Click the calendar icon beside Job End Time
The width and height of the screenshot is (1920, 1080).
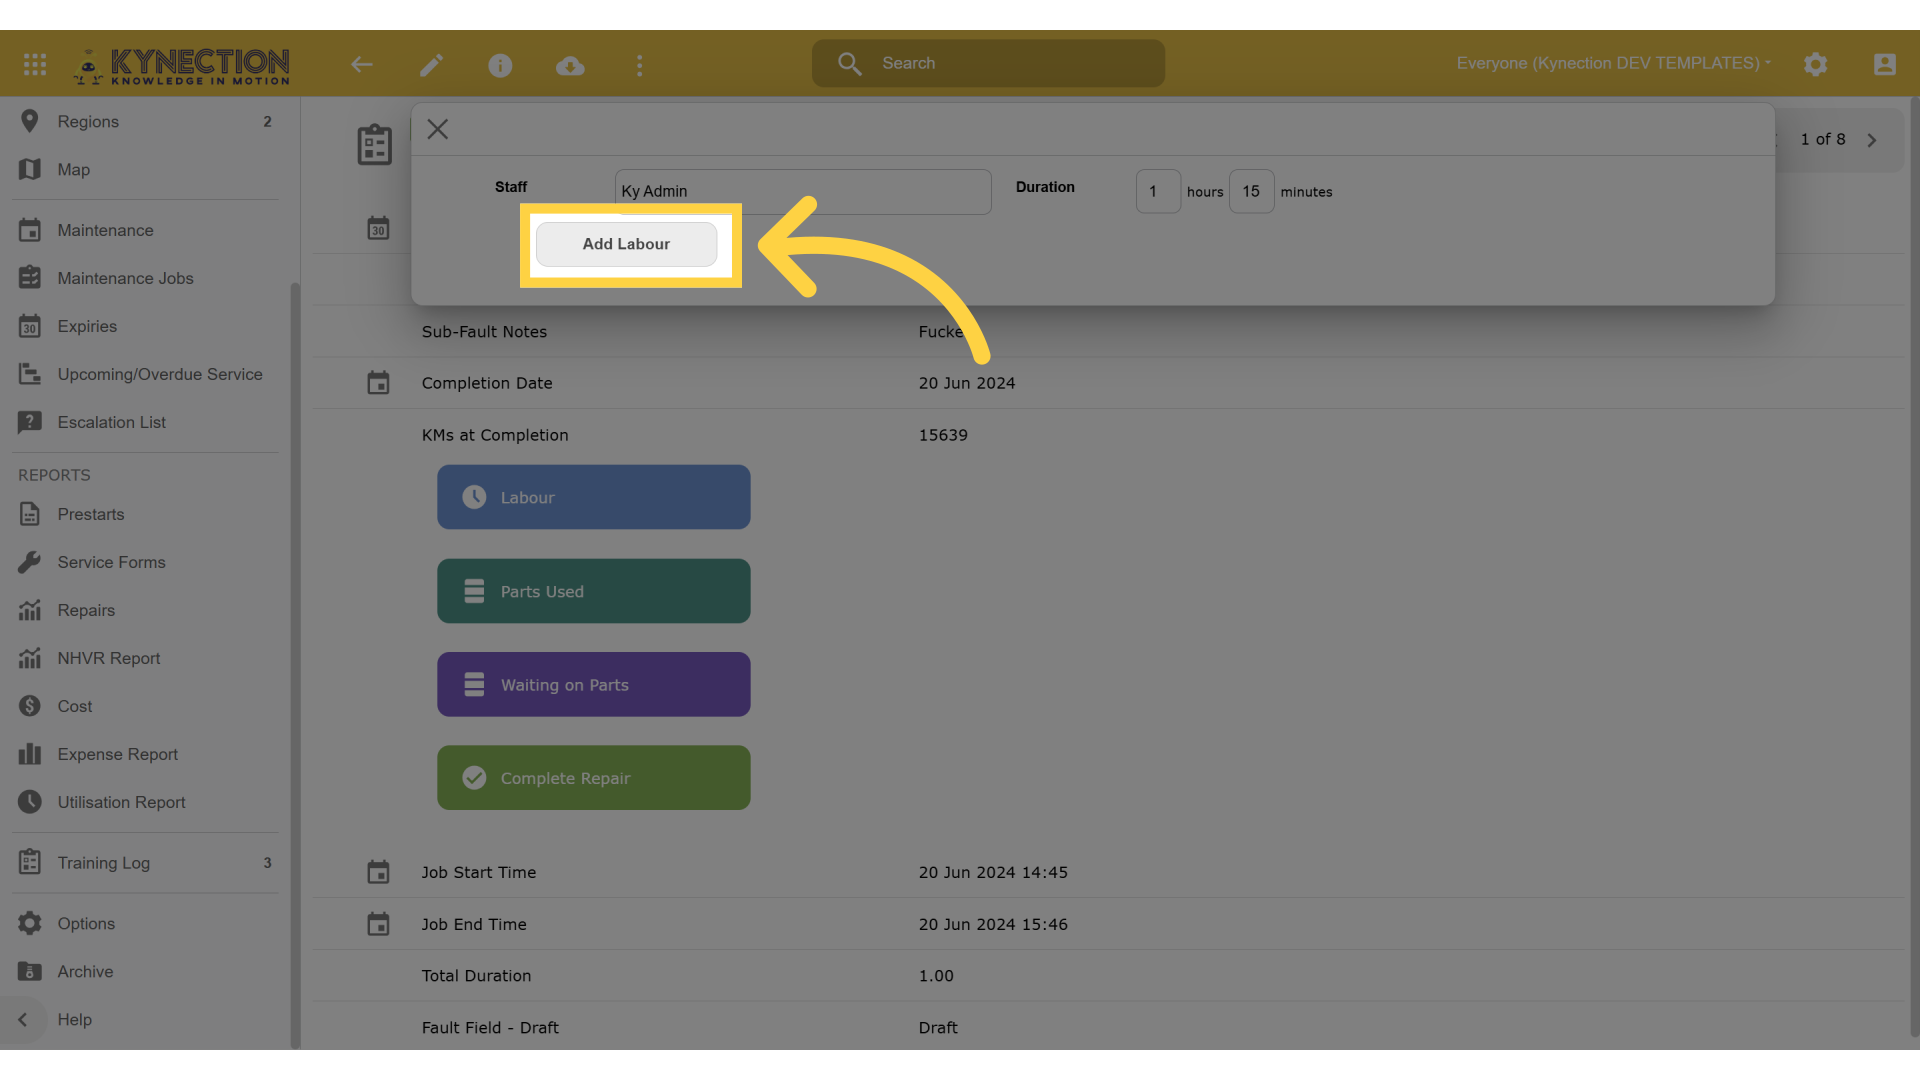378,924
